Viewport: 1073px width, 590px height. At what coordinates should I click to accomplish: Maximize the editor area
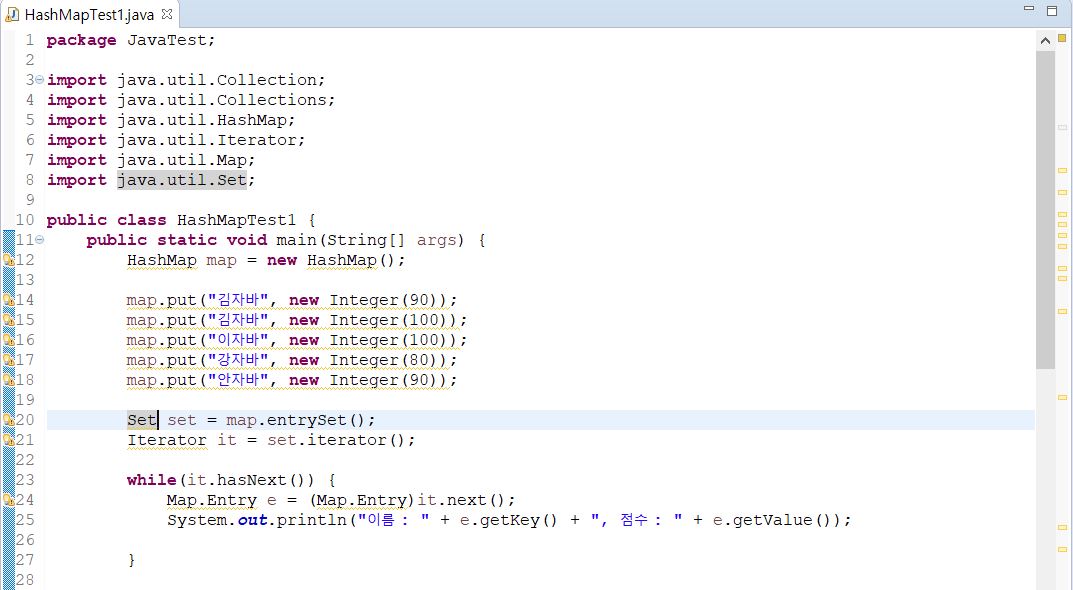(x=1052, y=10)
